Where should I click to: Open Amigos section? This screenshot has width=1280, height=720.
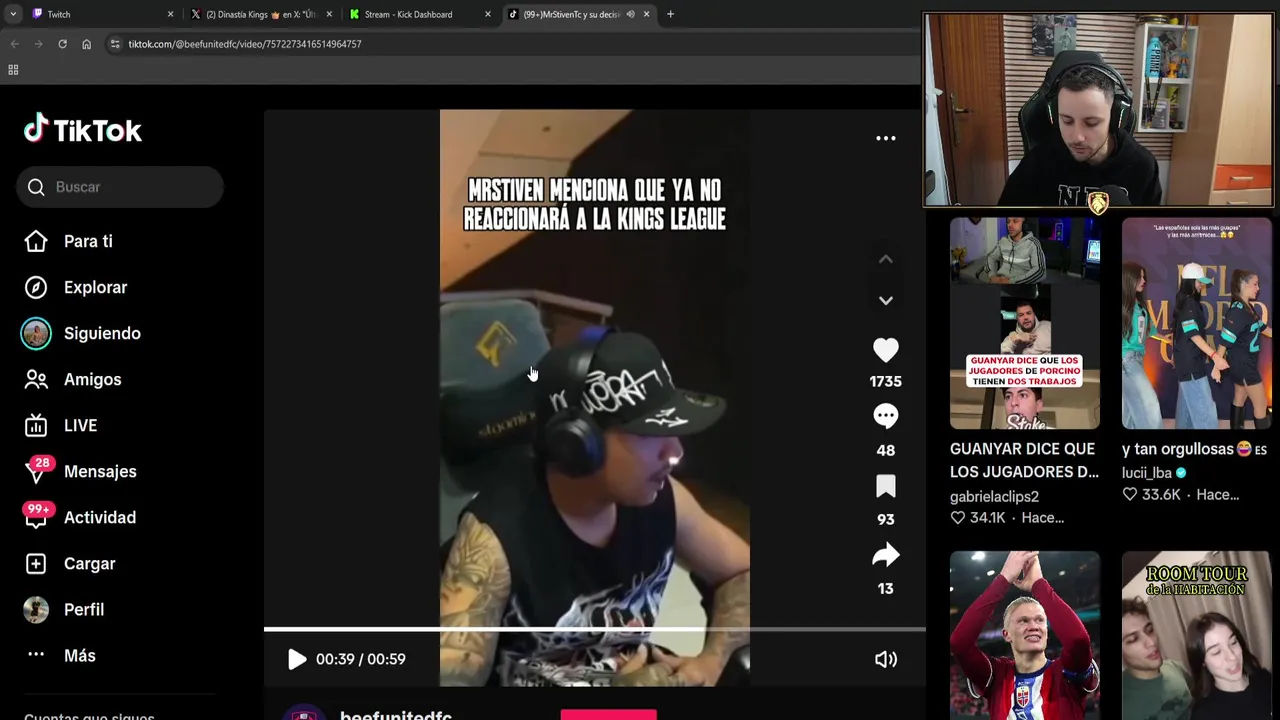92,379
